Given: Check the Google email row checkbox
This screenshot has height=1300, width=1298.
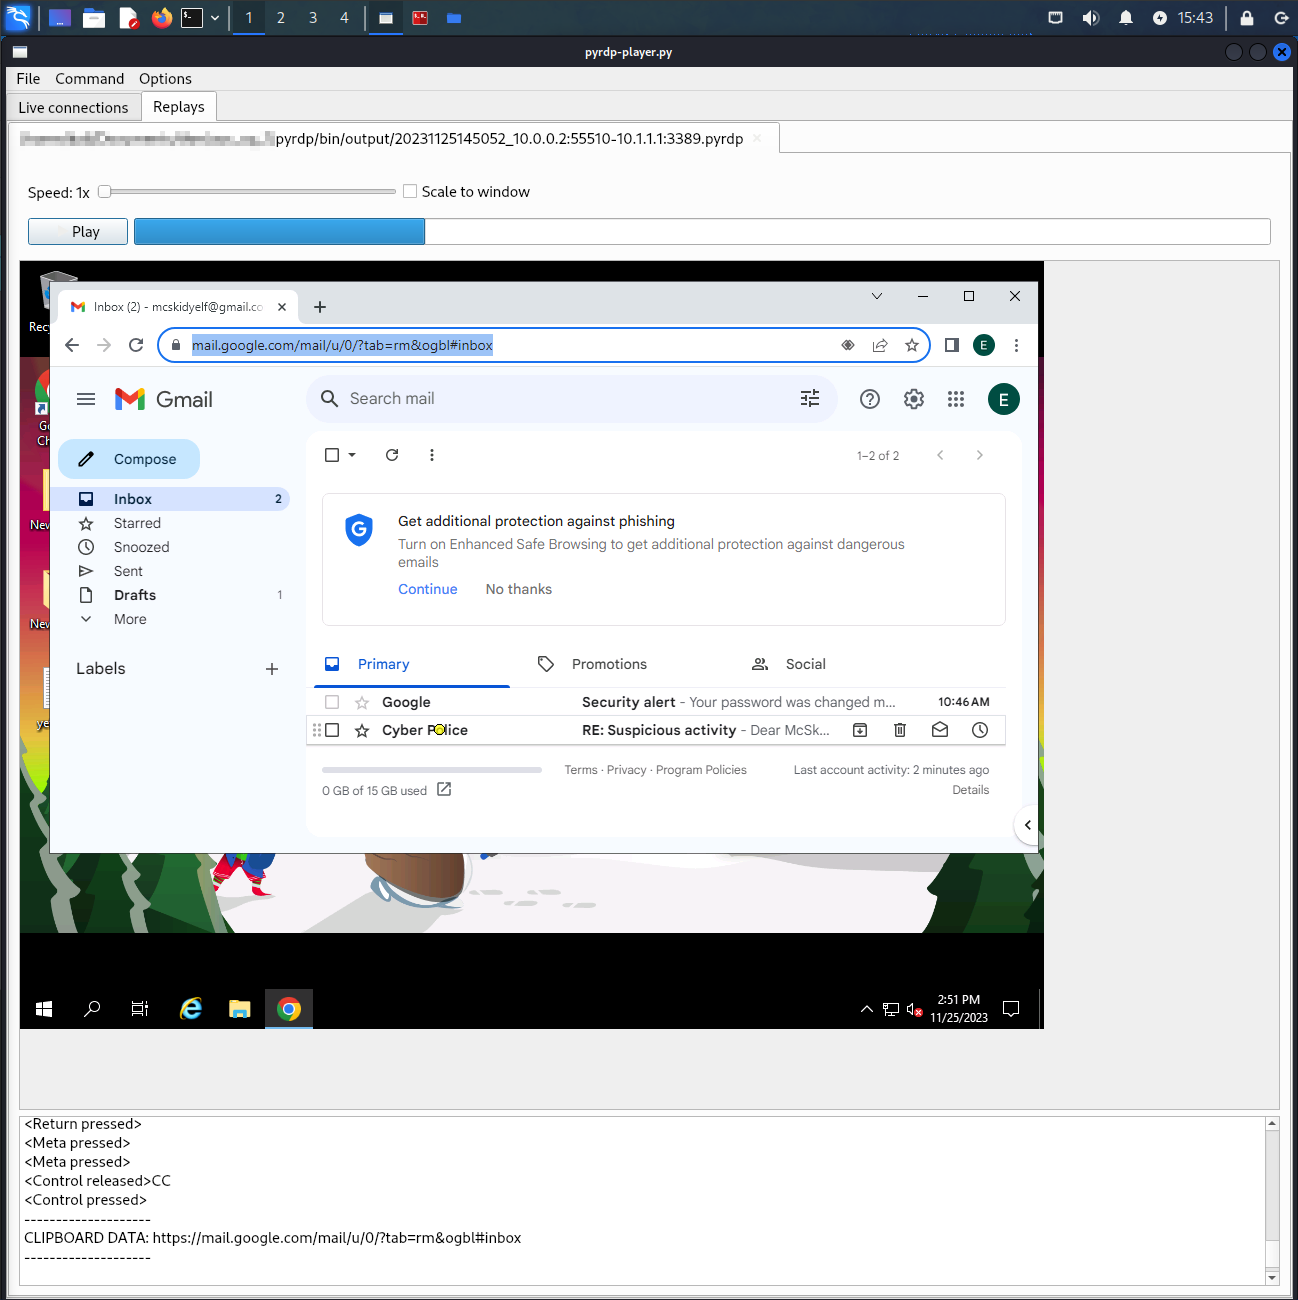Looking at the screenshot, I should coord(332,702).
